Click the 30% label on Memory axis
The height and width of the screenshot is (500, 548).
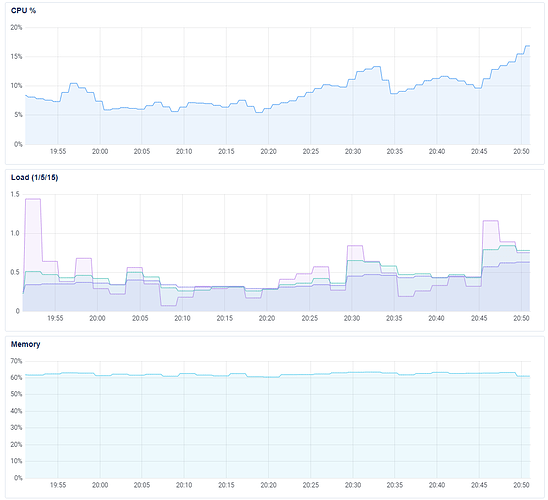[x=16, y=428]
